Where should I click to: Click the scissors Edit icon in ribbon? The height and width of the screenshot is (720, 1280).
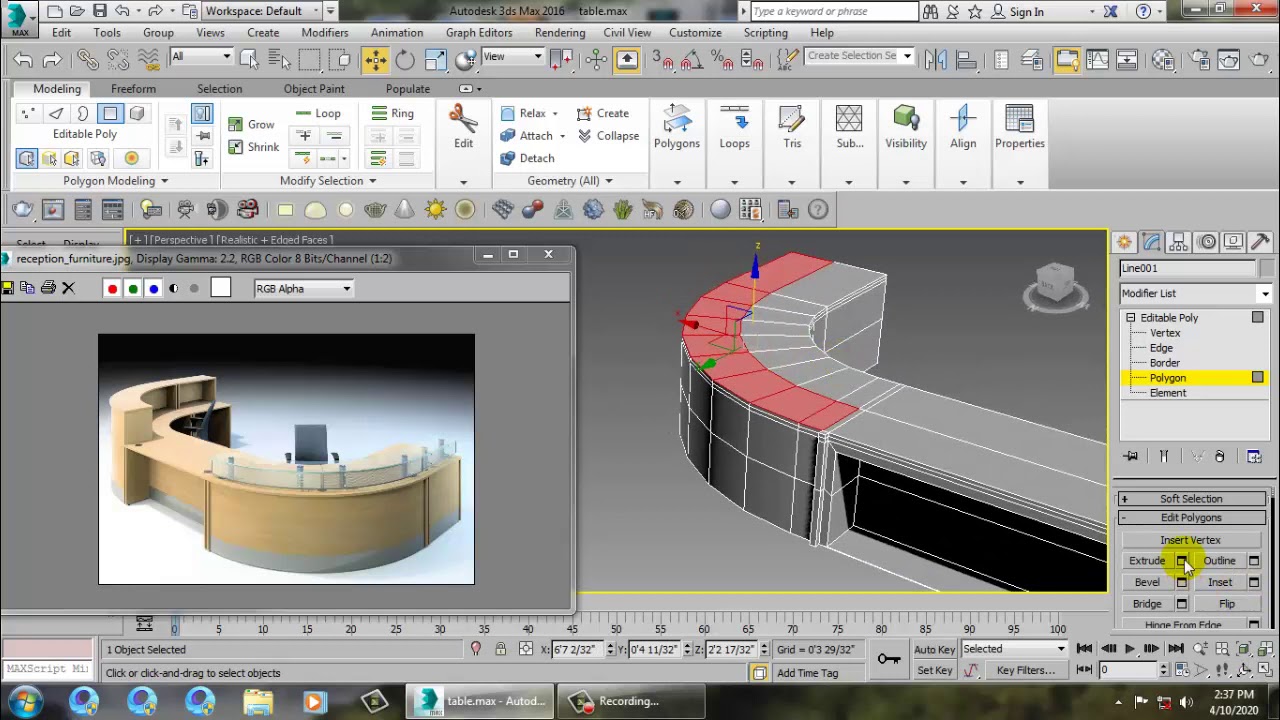click(x=463, y=128)
